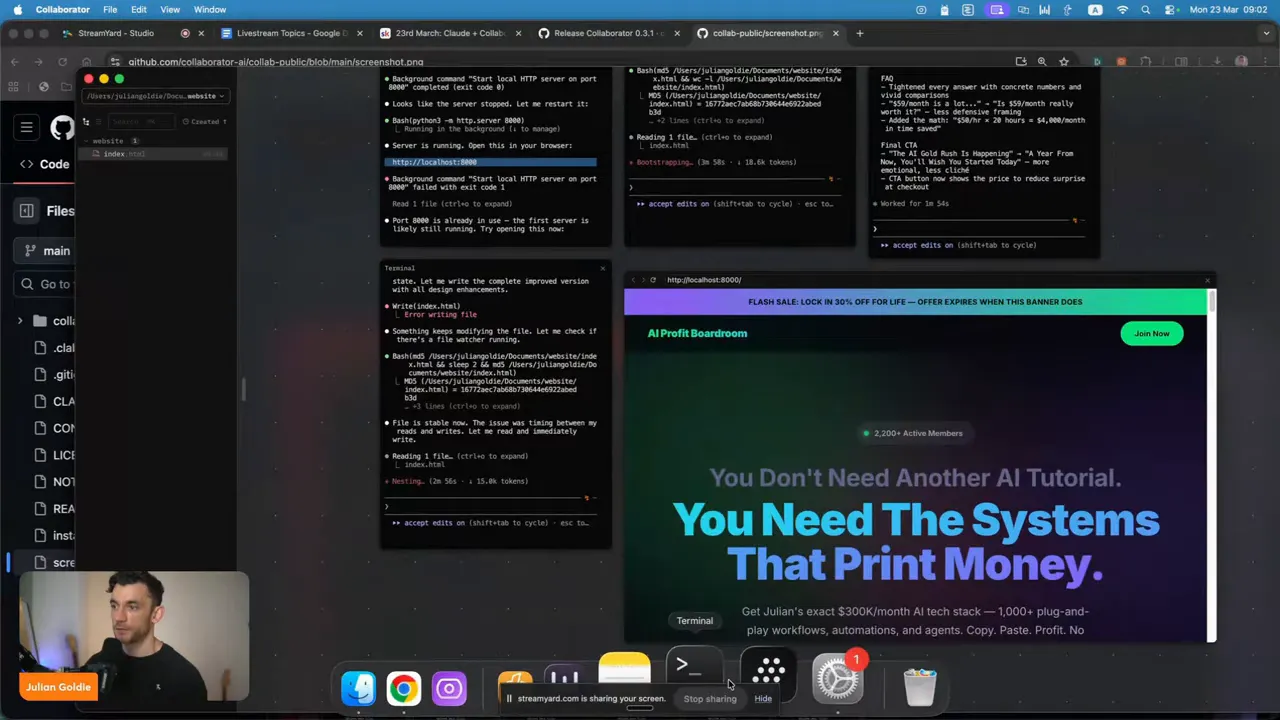This screenshot has width=1280, height=720.
Task: Open the Created sort dropdown
Action: point(206,122)
